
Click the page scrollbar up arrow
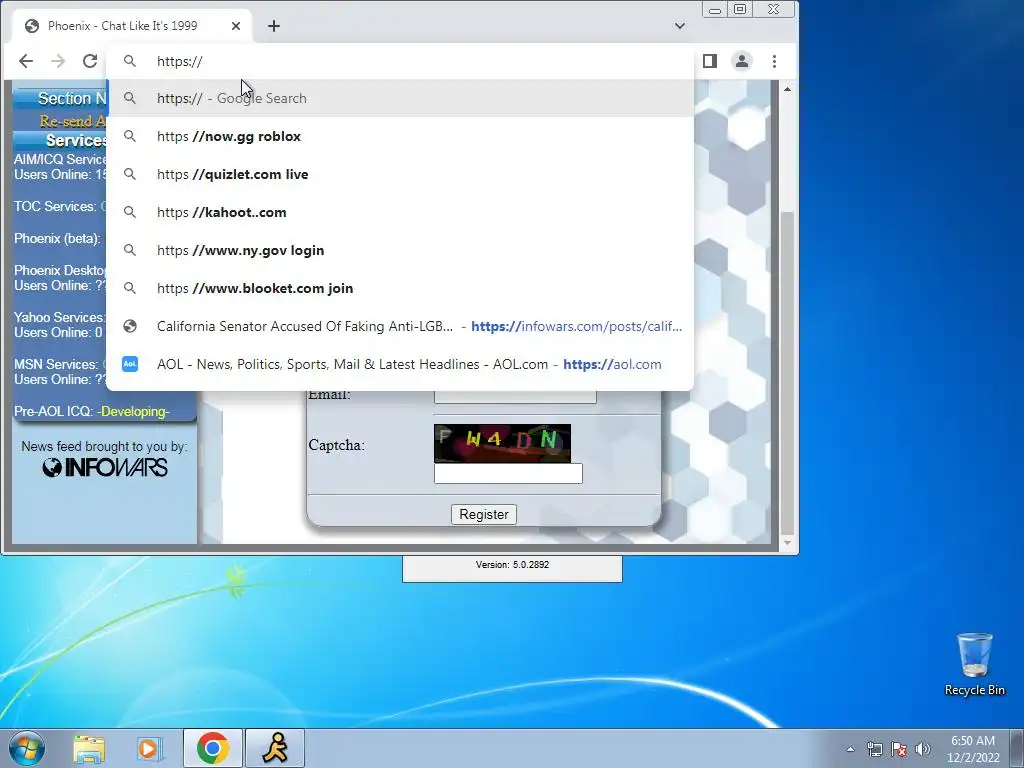788,89
